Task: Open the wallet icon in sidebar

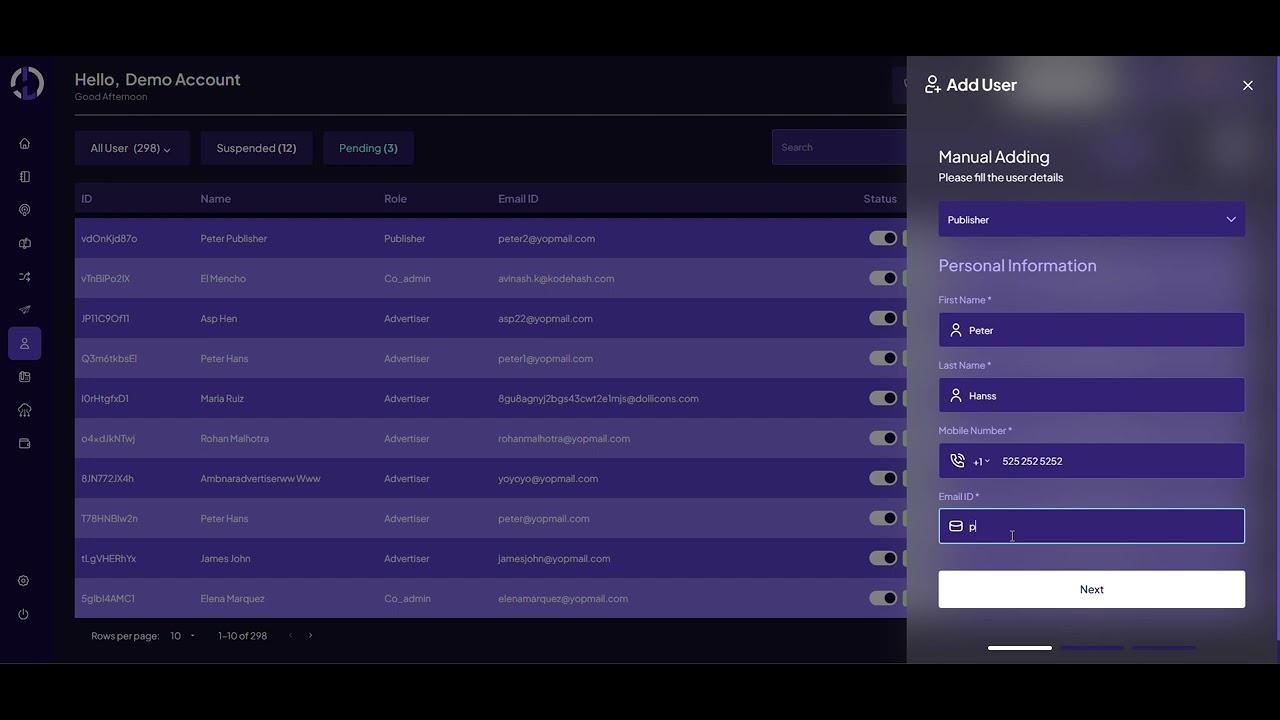Action: pos(25,444)
